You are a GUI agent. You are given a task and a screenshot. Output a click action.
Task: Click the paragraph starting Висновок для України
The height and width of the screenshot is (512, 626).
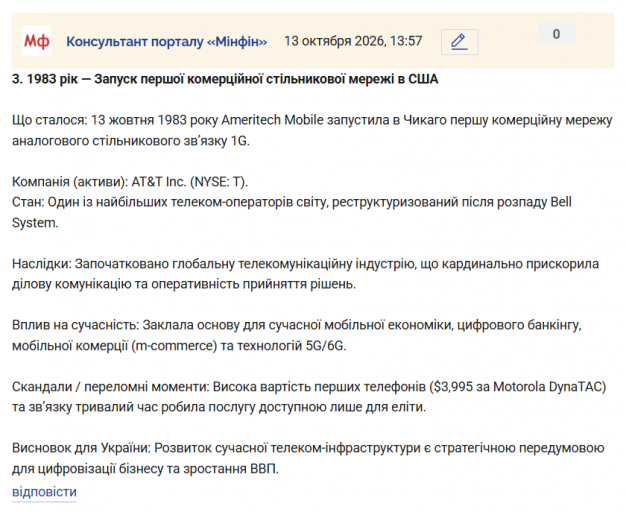[308, 458]
